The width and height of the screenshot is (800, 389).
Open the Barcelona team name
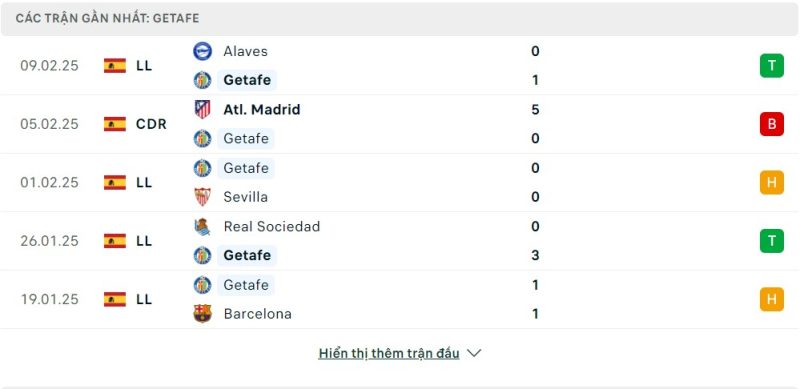pos(258,313)
